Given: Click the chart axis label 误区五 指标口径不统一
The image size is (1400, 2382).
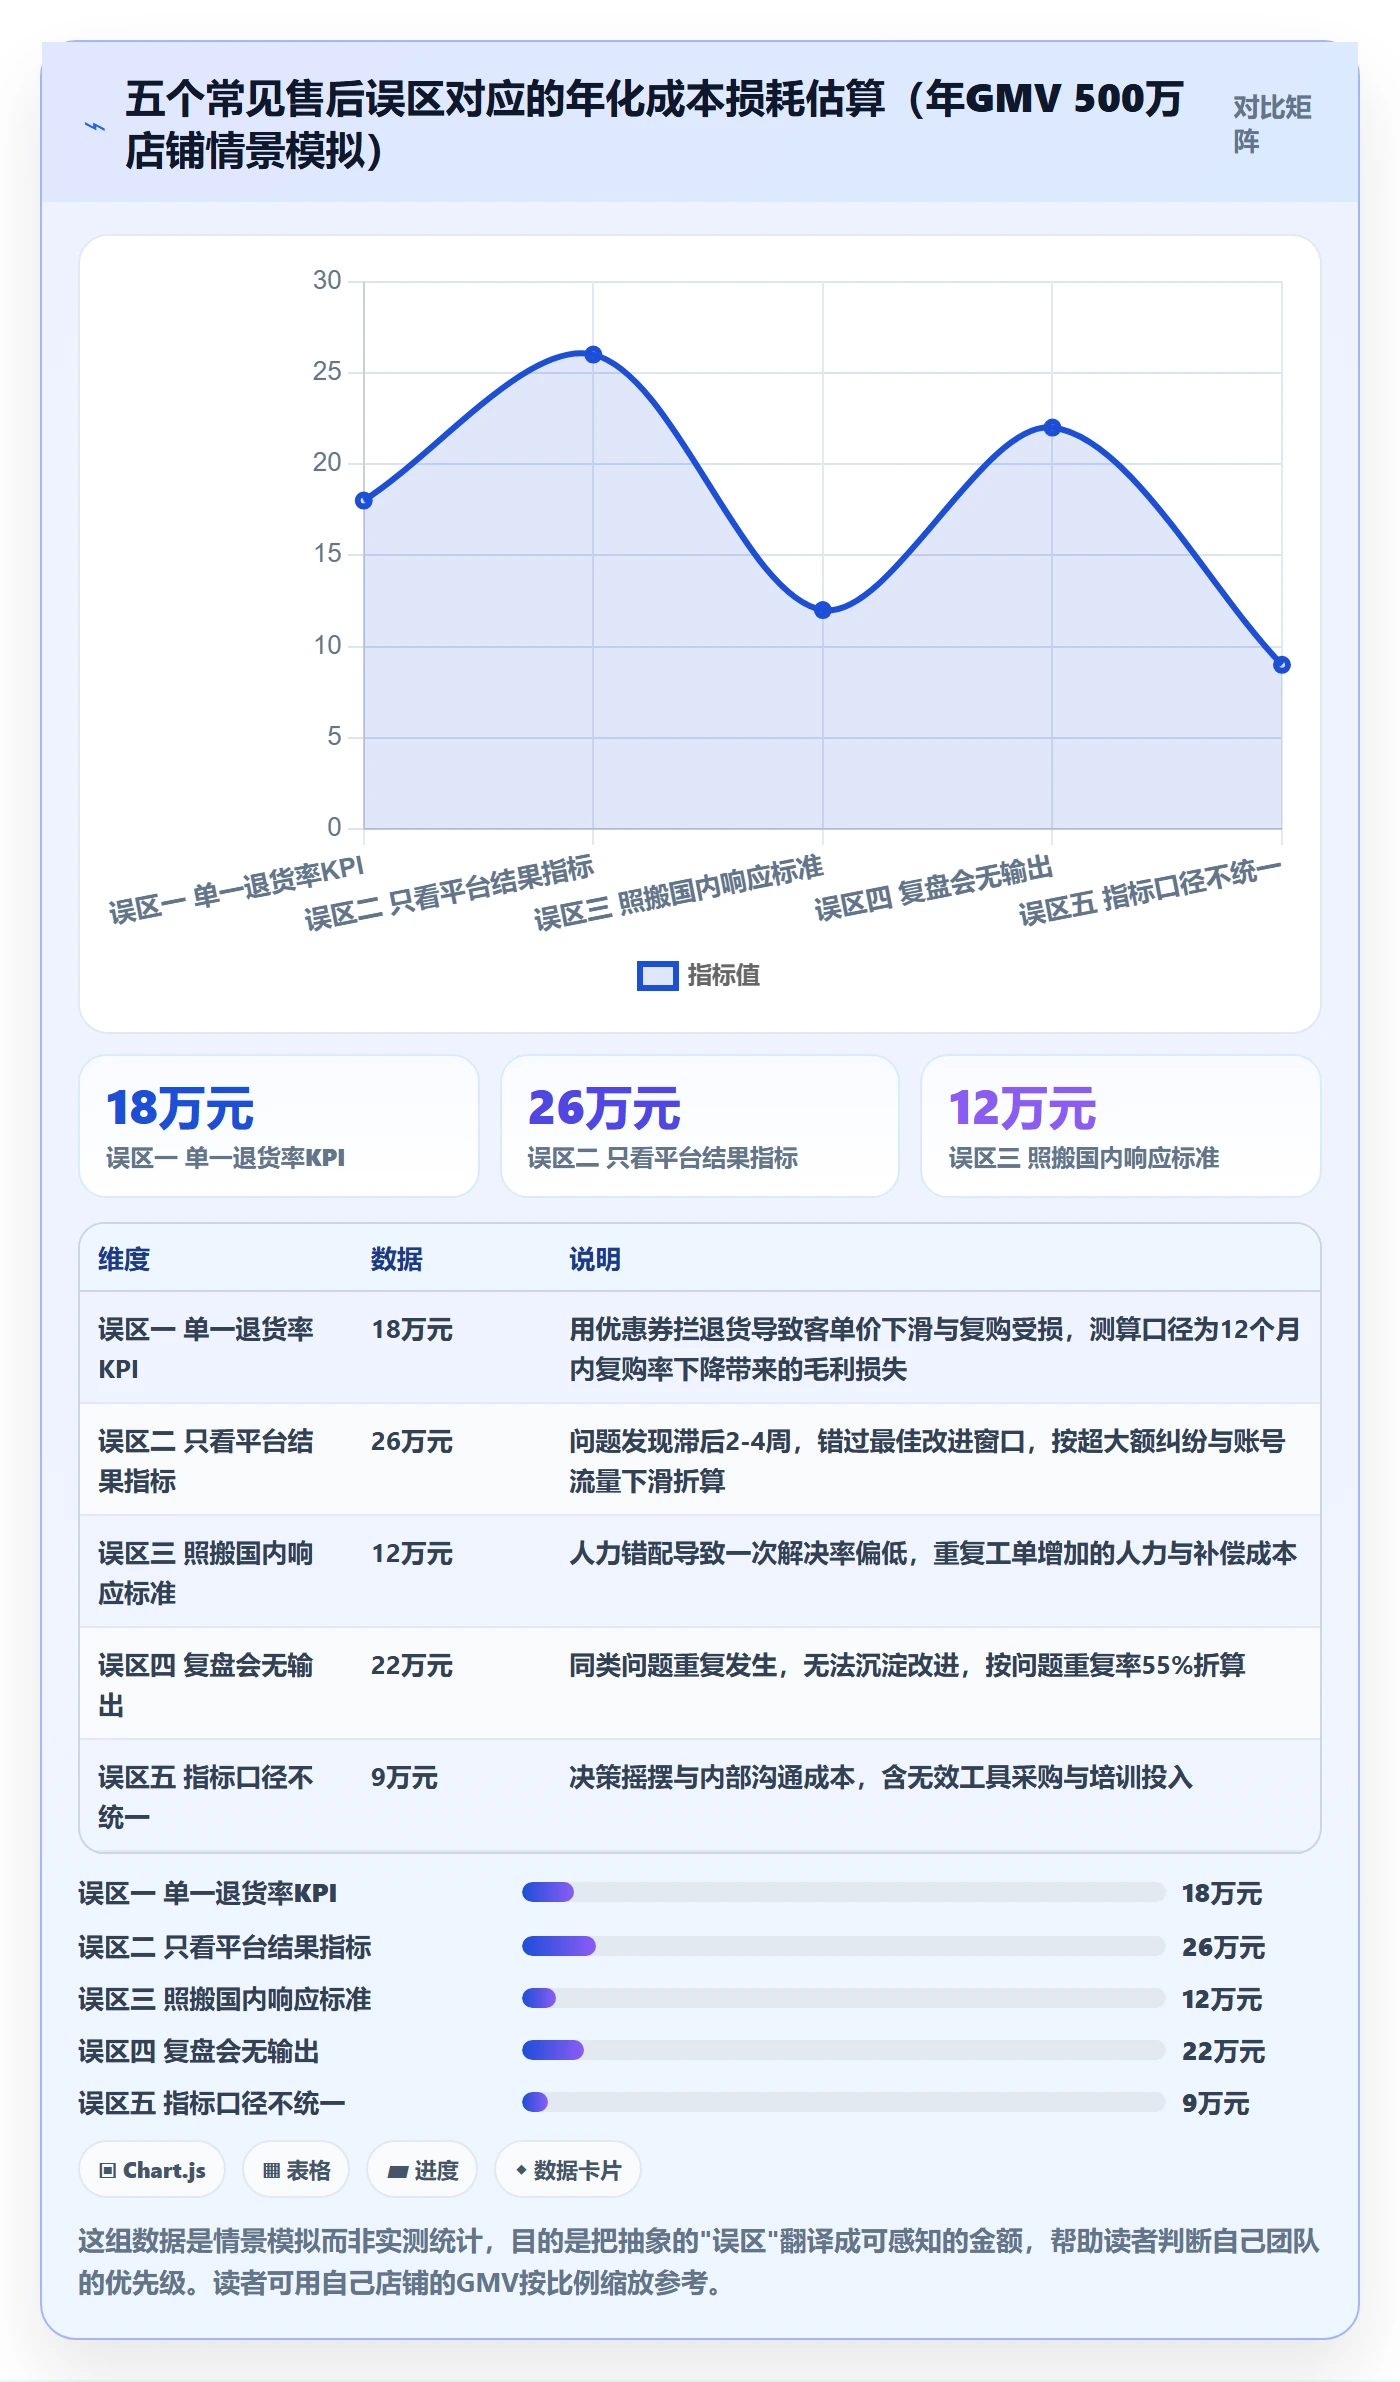Looking at the screenshot, I should tap(1150, 892).
